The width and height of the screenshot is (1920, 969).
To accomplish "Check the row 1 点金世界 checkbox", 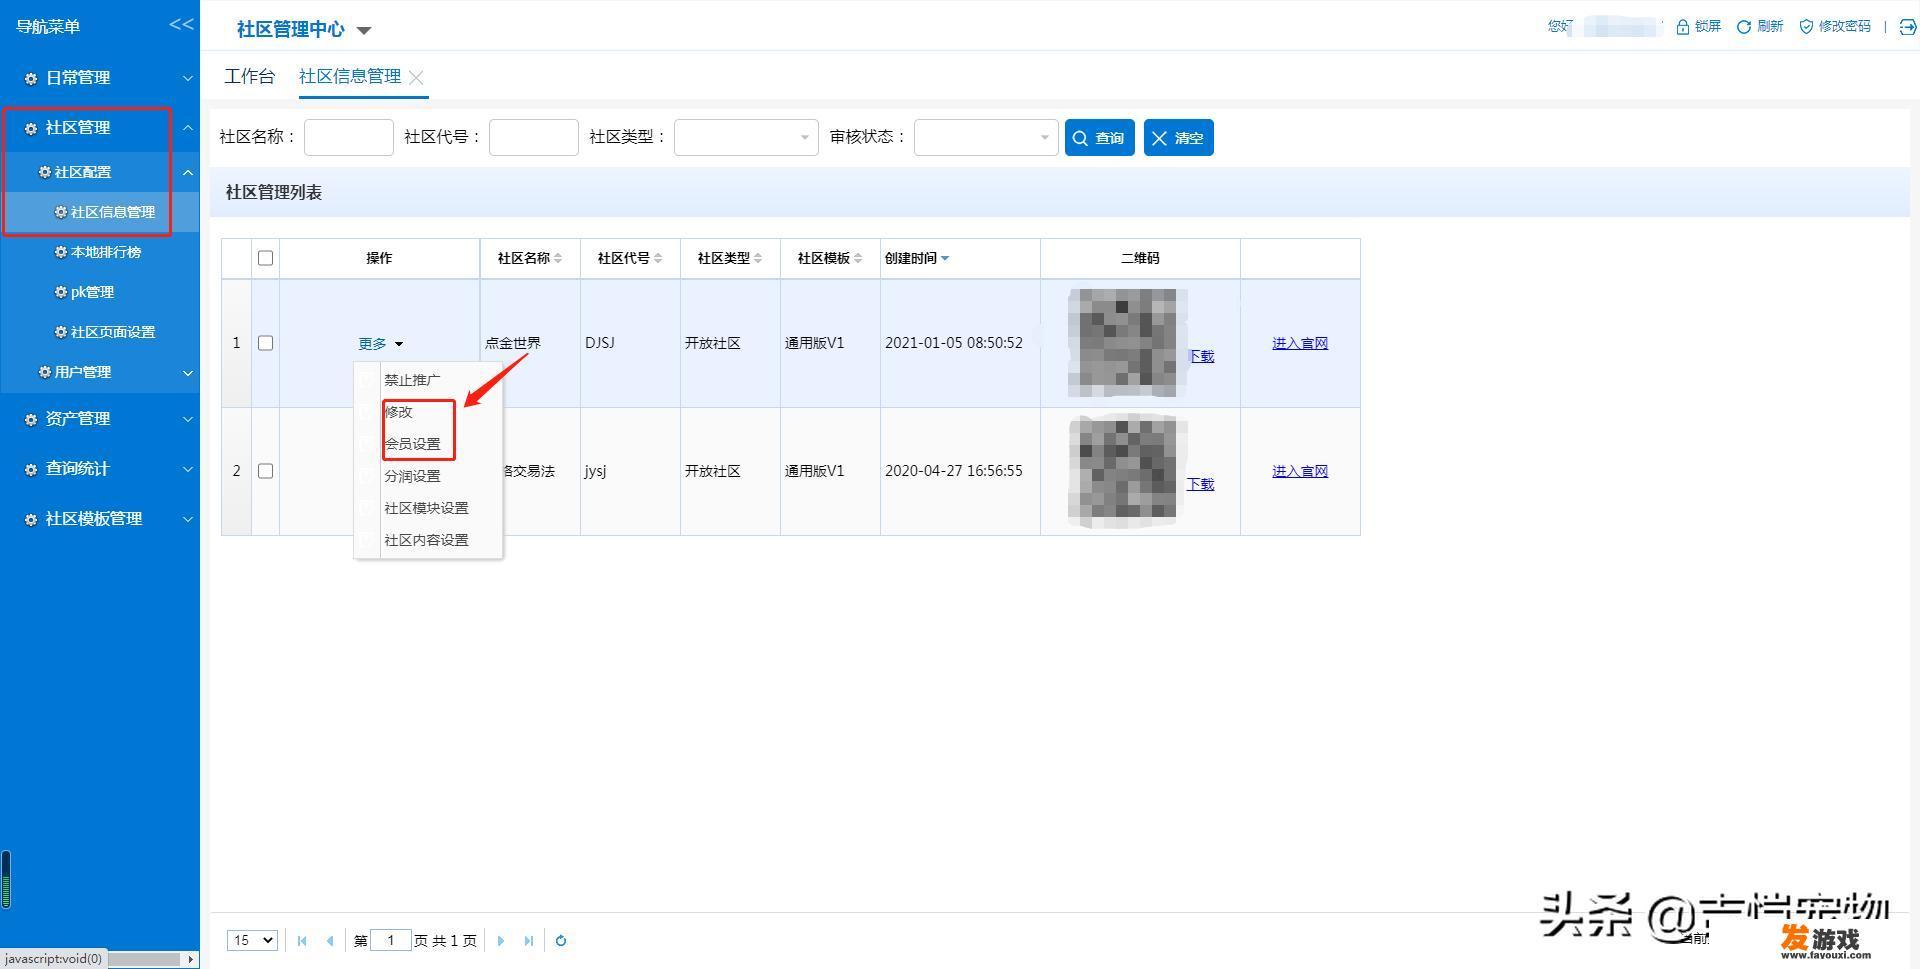I will 265,343.
